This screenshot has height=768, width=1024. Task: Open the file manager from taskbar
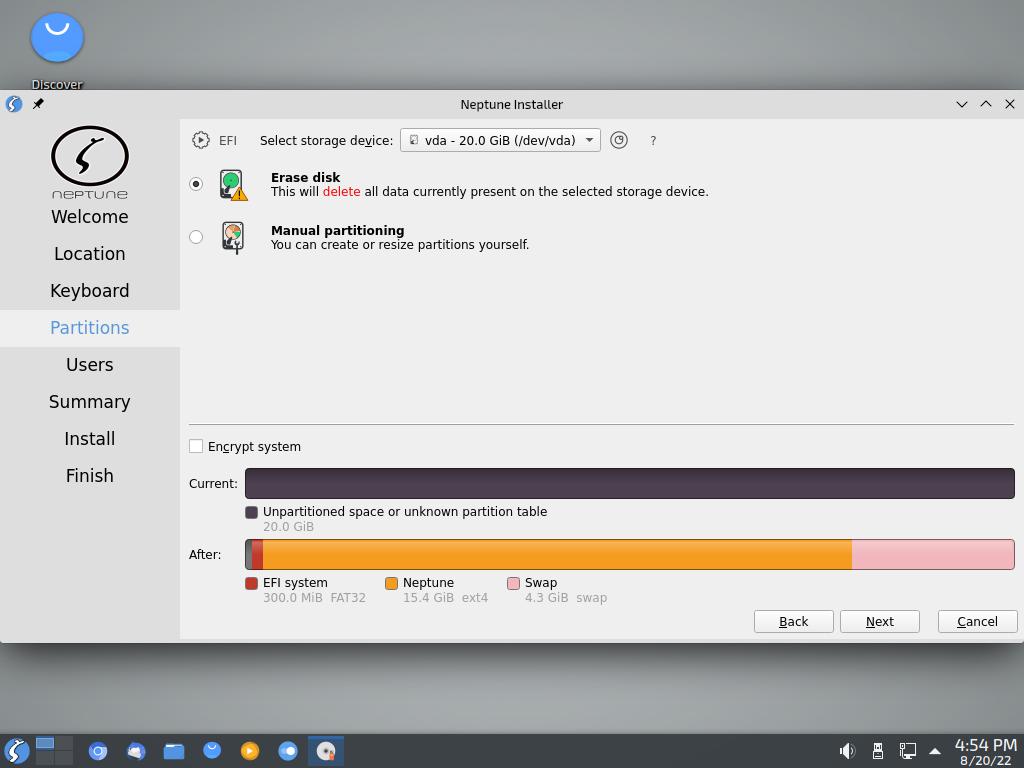(x=174, y=751)
